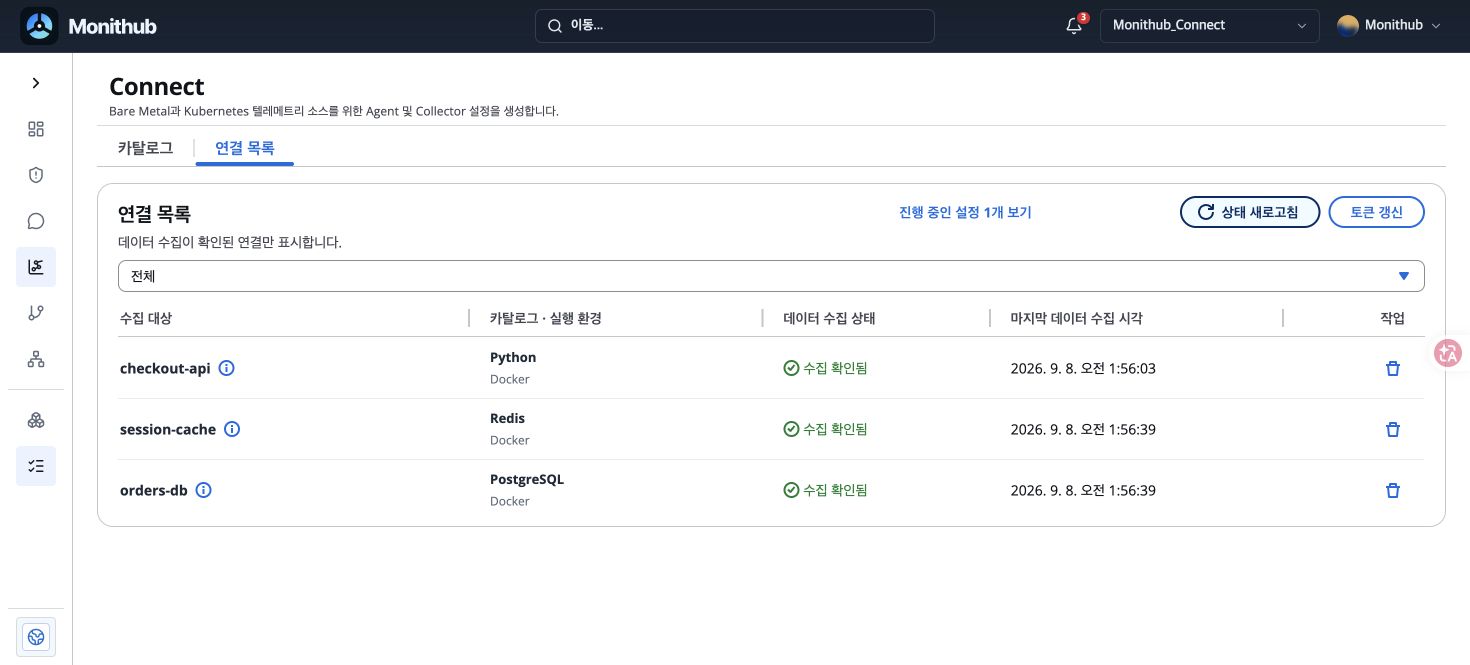
Task: Click the globe icon at sidebar bottom
Action: (x=36, y=637)
